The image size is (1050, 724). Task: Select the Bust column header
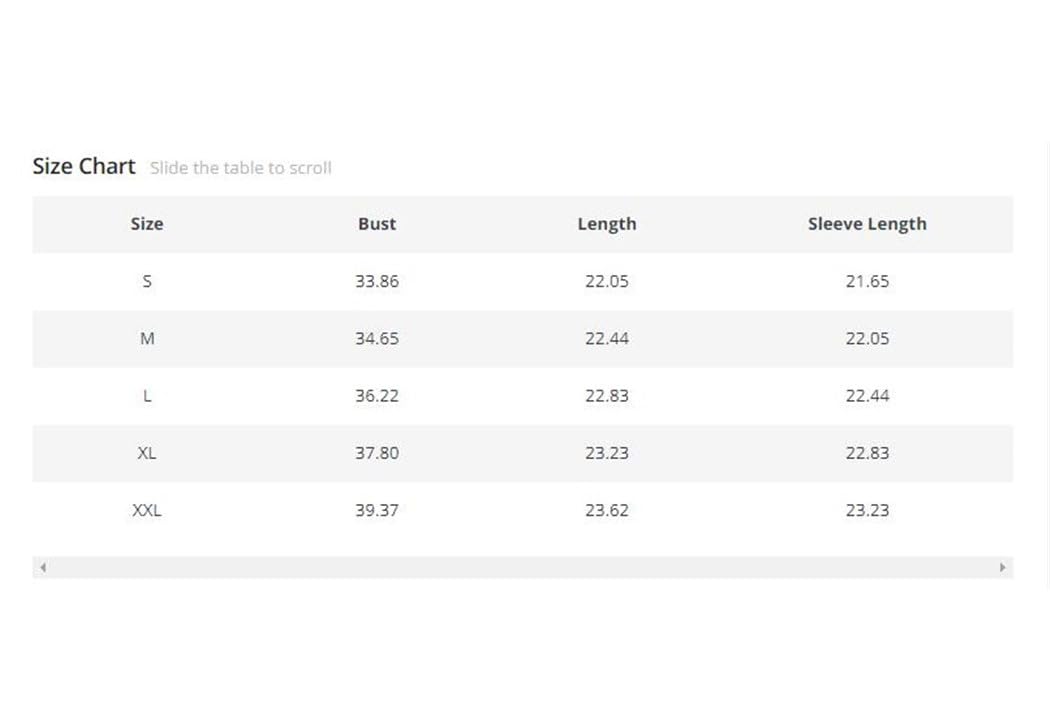[377, 224]
